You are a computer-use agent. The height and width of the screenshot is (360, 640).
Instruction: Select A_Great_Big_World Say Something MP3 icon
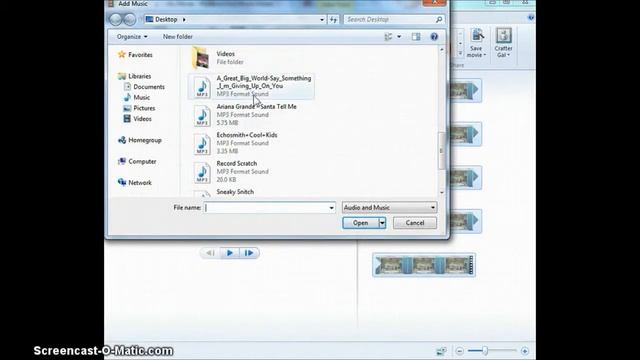tap(202, 87)
